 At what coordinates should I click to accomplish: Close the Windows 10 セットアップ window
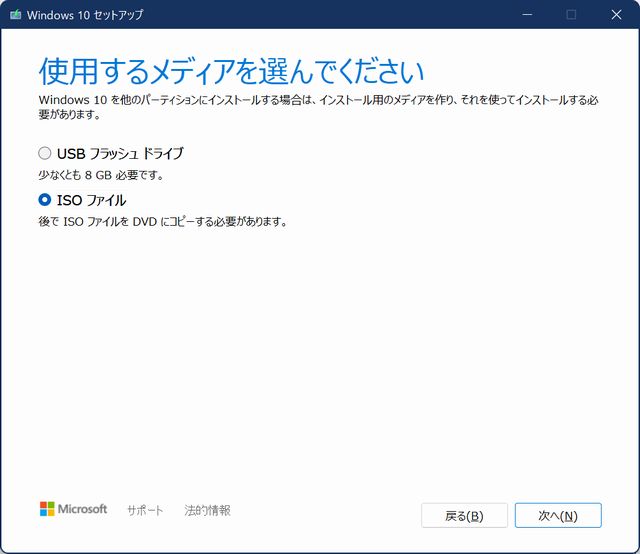click(616, 15)
